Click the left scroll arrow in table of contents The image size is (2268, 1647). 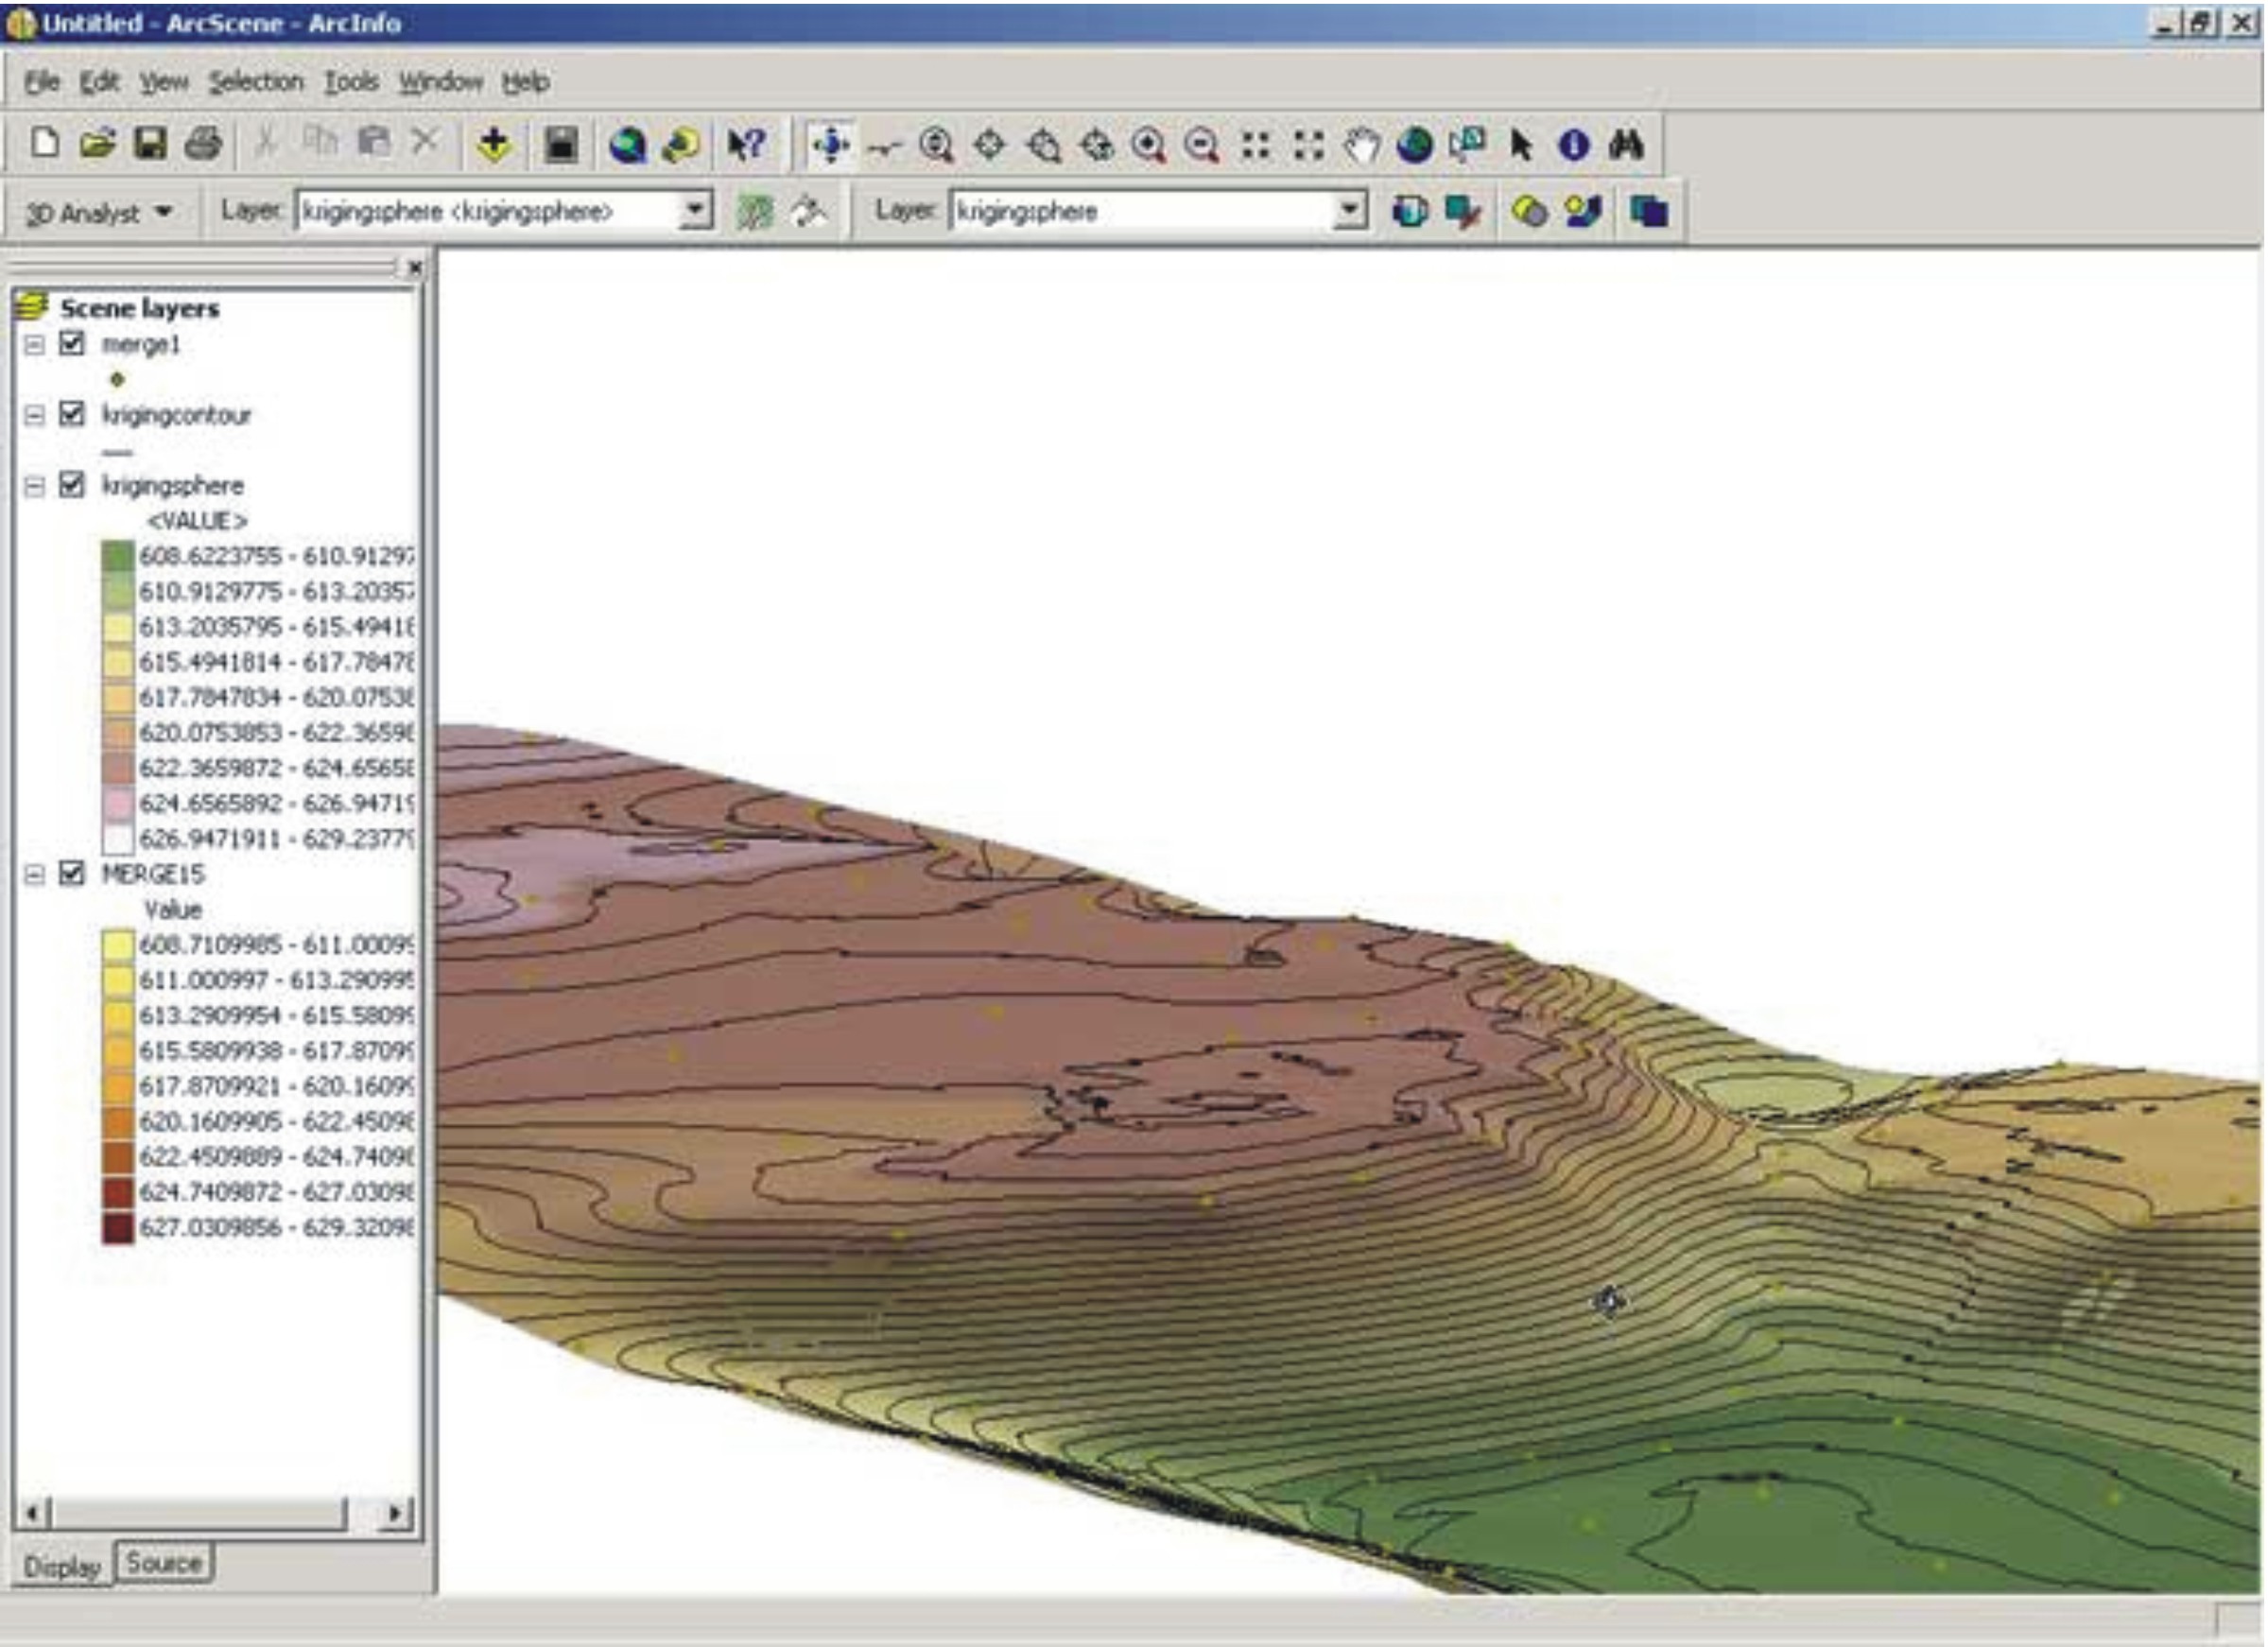32,1513
